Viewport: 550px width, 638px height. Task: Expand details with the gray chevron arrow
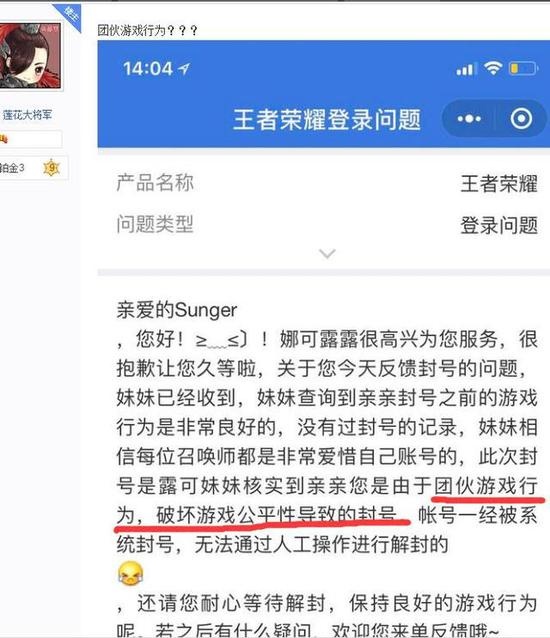327,253
